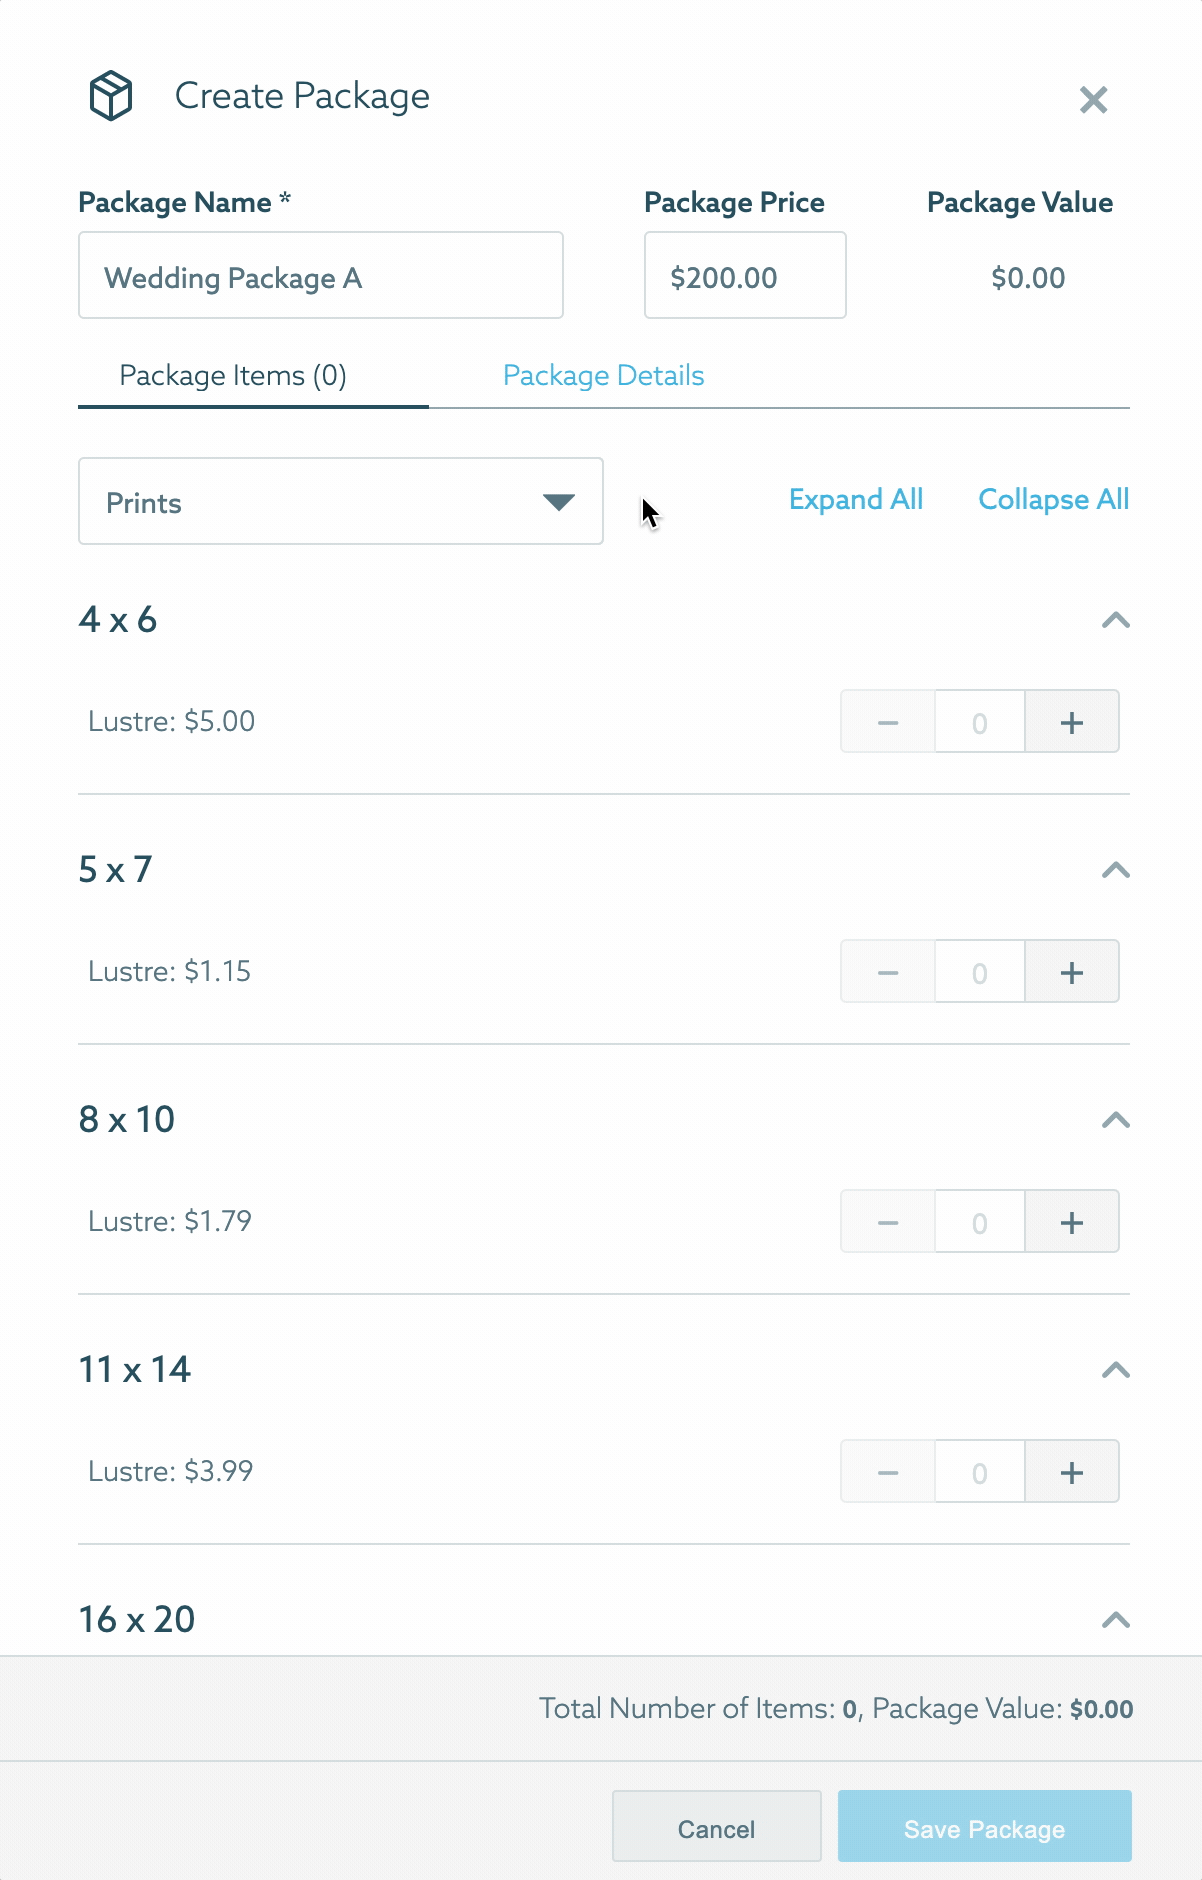Screen dimensions: 1202x1880
Task: Edit the Package Price value field
Action: click(745, 275)
